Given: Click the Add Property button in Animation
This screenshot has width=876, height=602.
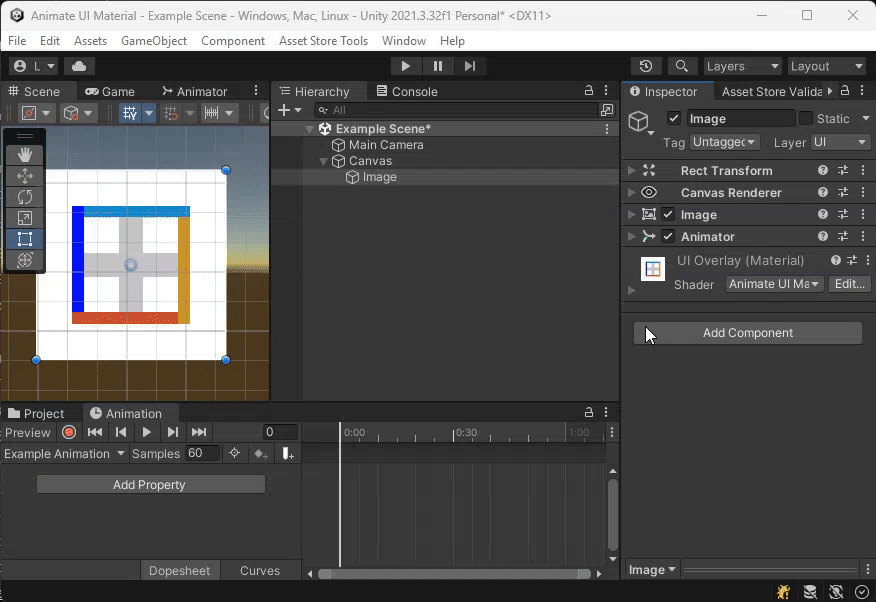Looking at the screenshot, I should tap(150, 484).
